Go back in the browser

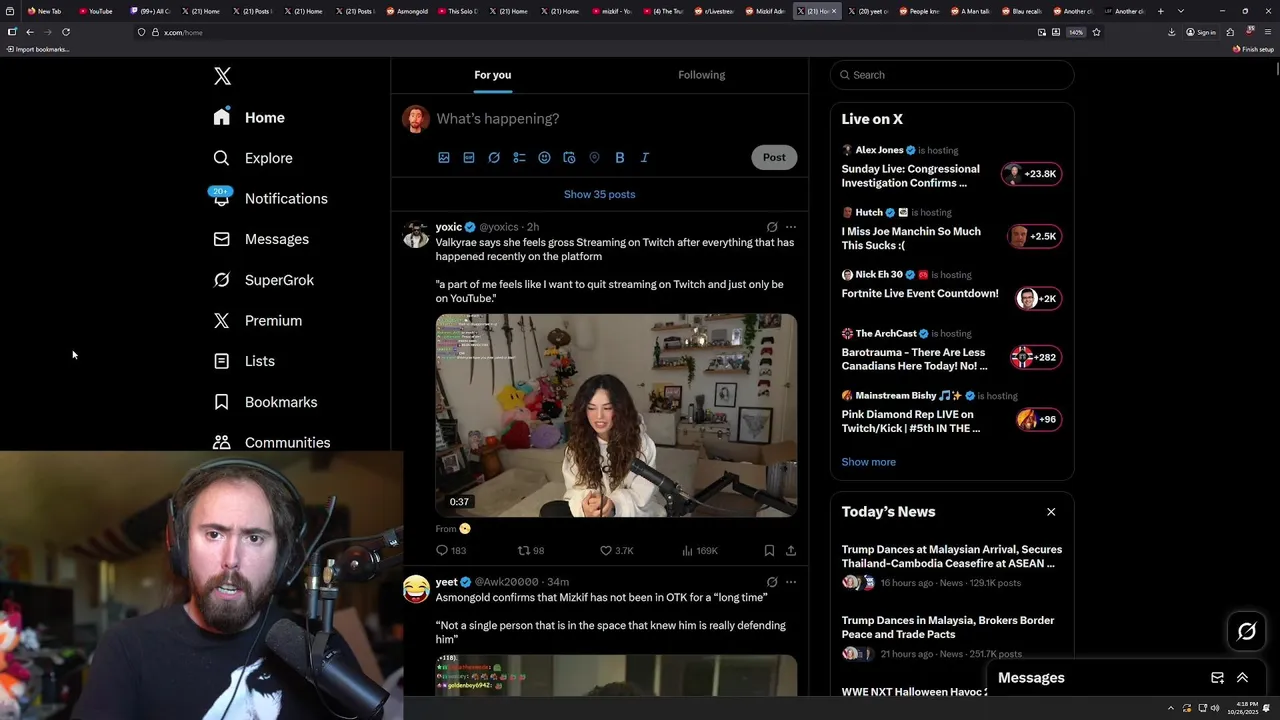pyautogui.click(x=30, y=32)
